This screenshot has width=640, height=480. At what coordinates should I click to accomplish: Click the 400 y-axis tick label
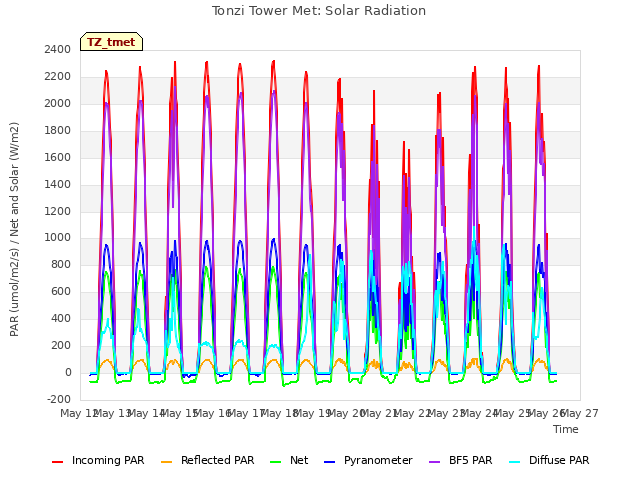pos(61,318)
